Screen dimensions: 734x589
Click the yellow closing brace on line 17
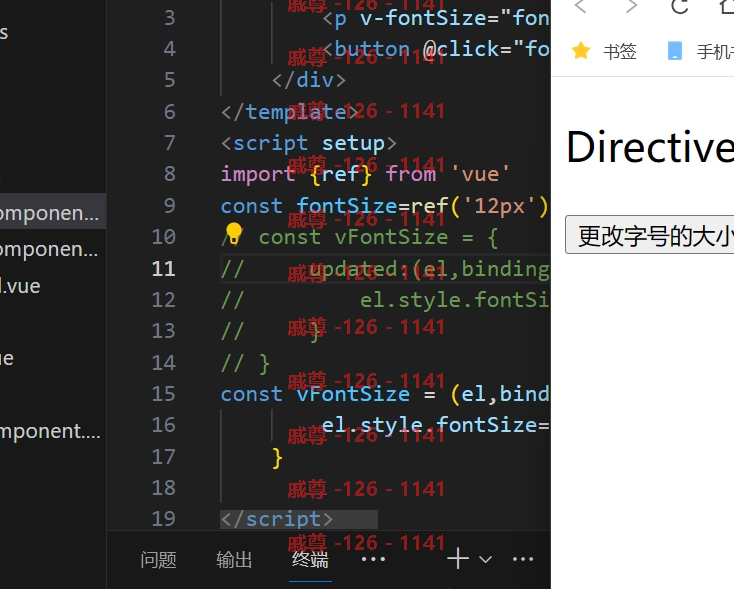point(277,457)
